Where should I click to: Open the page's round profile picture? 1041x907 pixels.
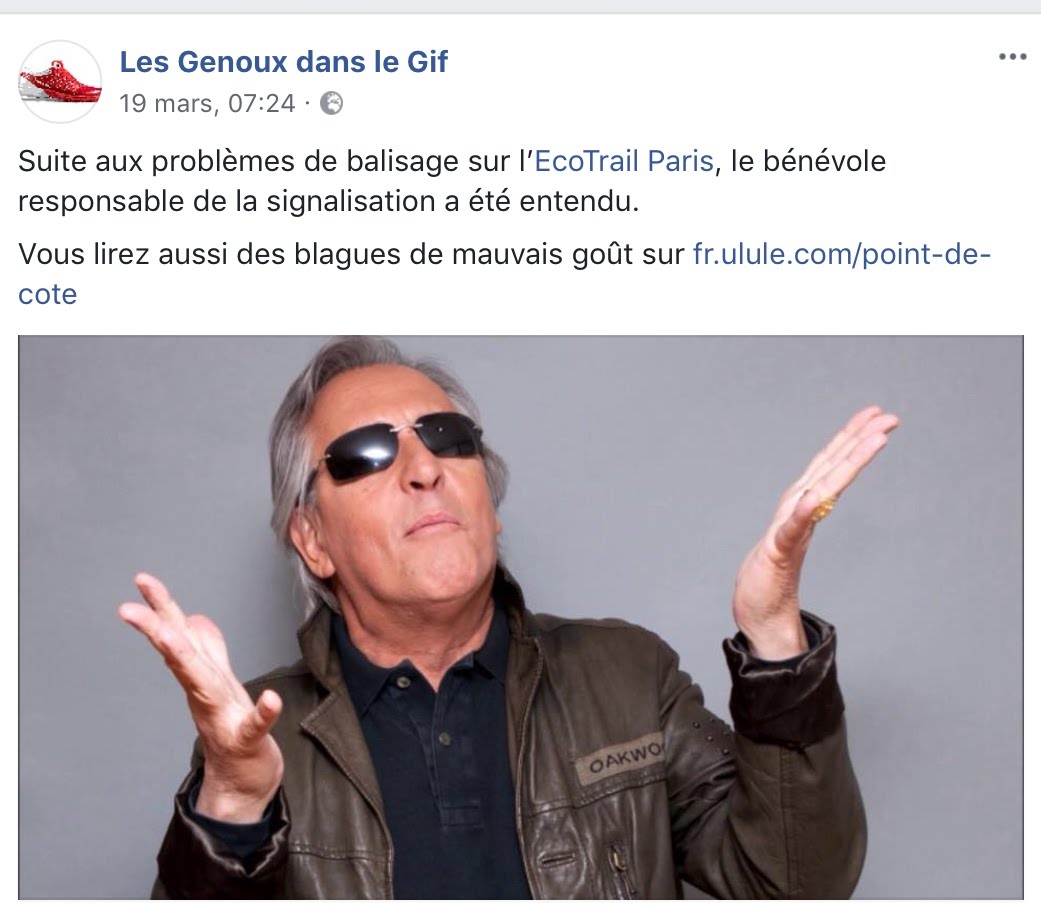coord(60,82)
